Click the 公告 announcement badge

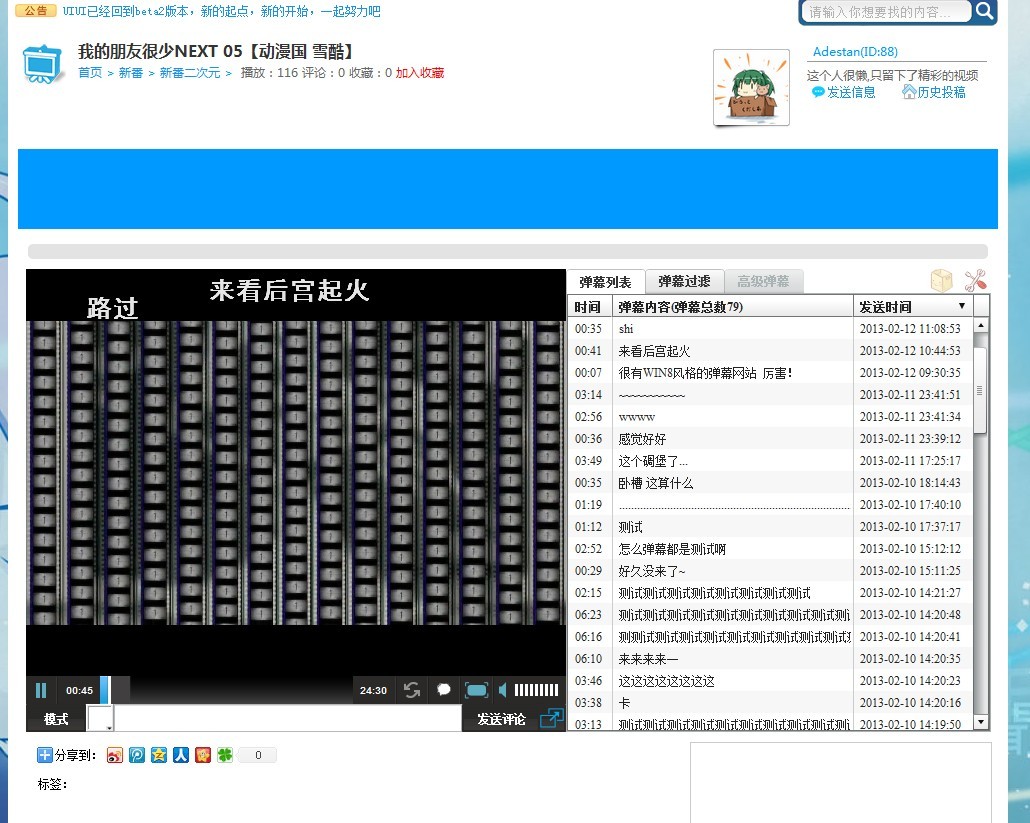pos(36,11)
